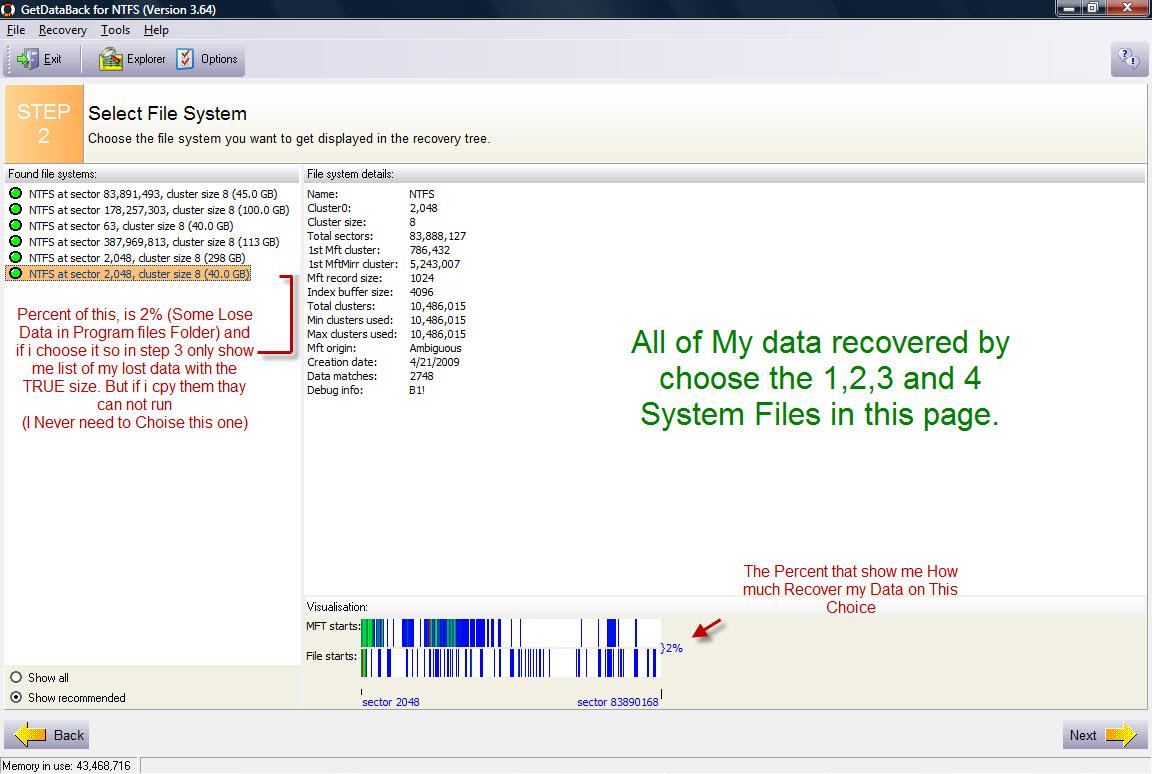Click the help question-mark icon at top right

[1128, 59]
